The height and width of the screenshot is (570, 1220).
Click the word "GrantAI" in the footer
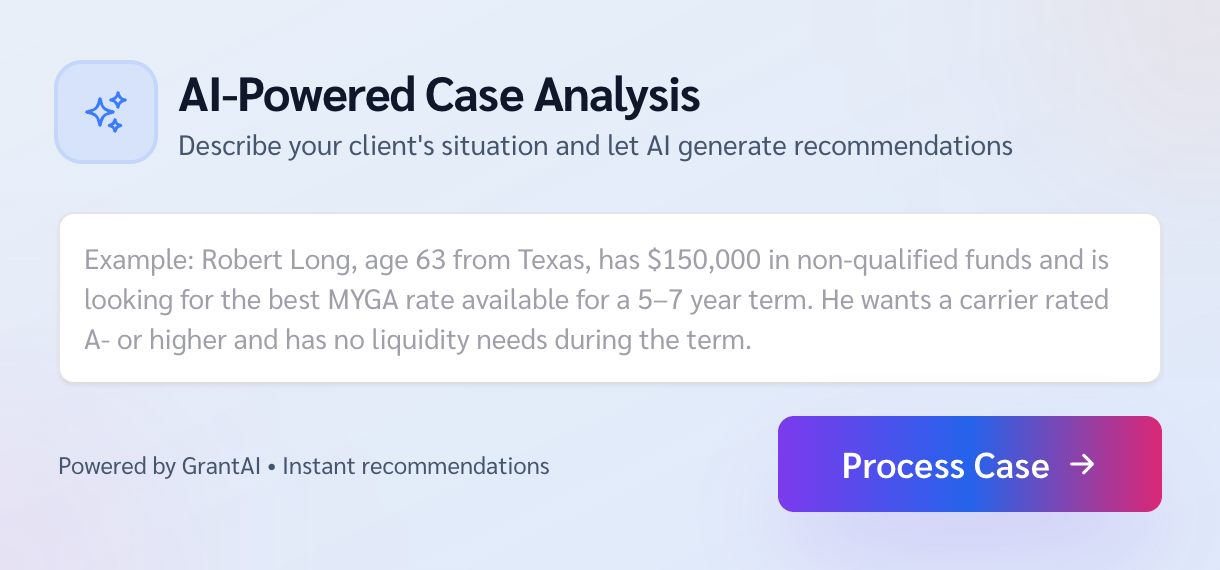click(x=221, y=466)
